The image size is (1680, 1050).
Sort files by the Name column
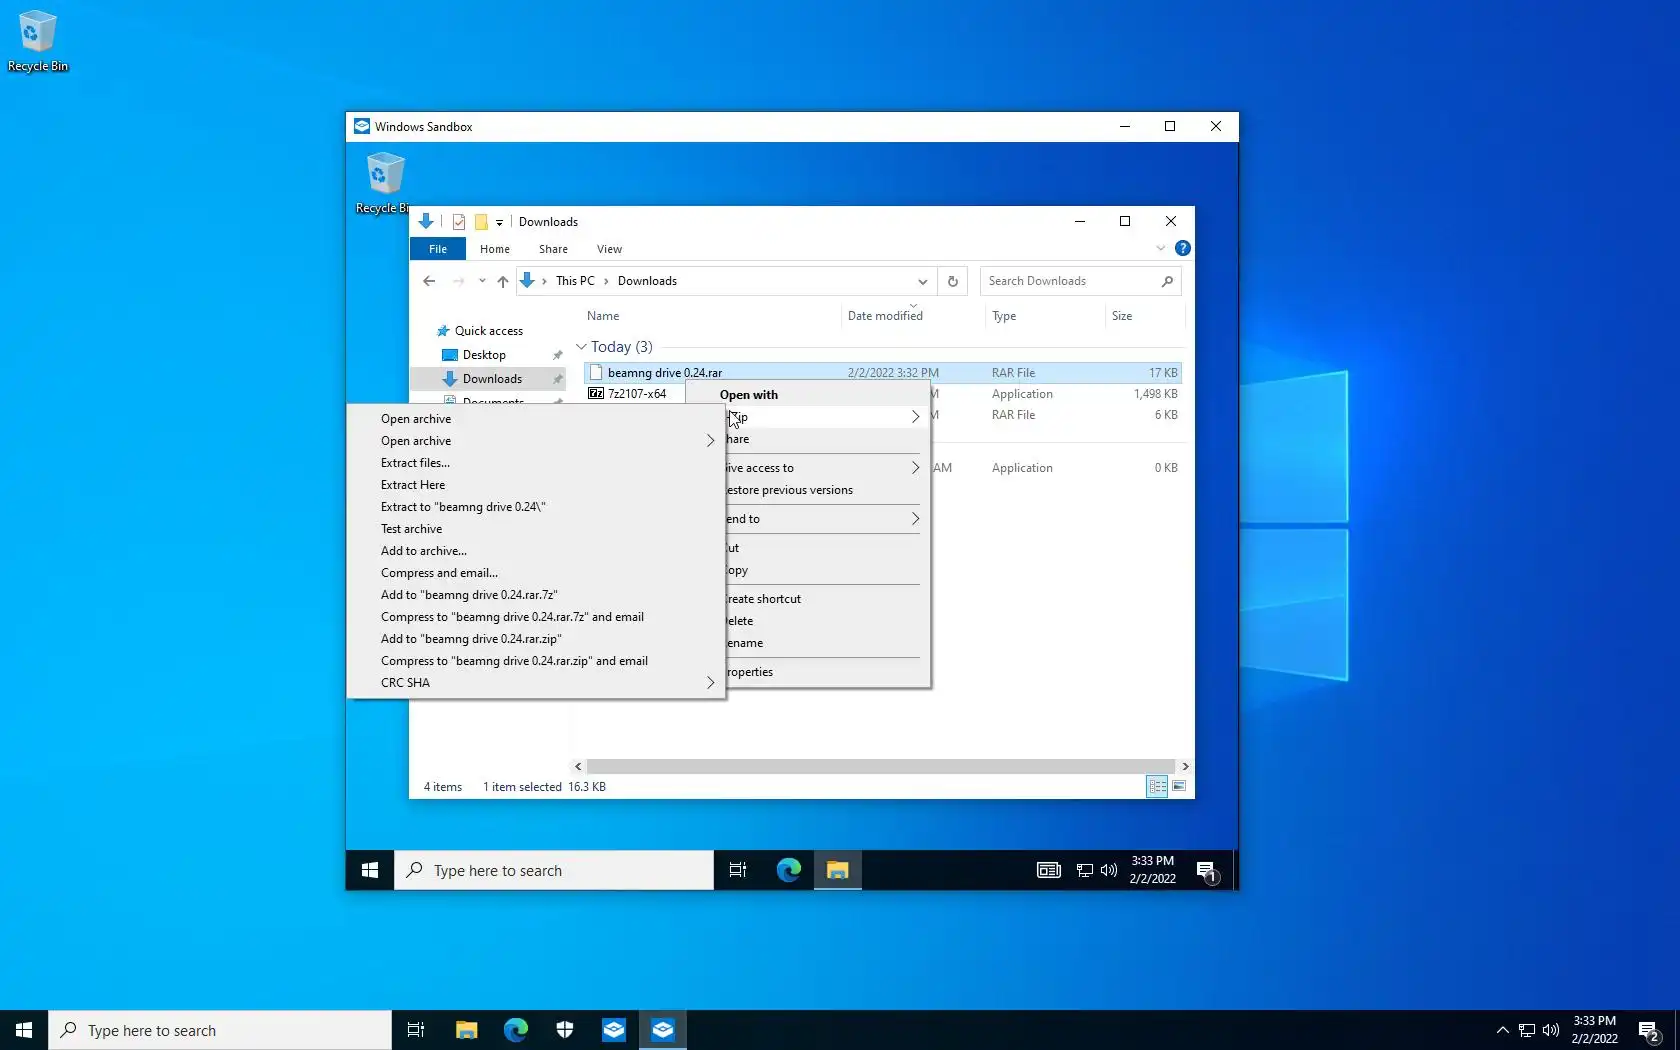(x=603, y=316)
